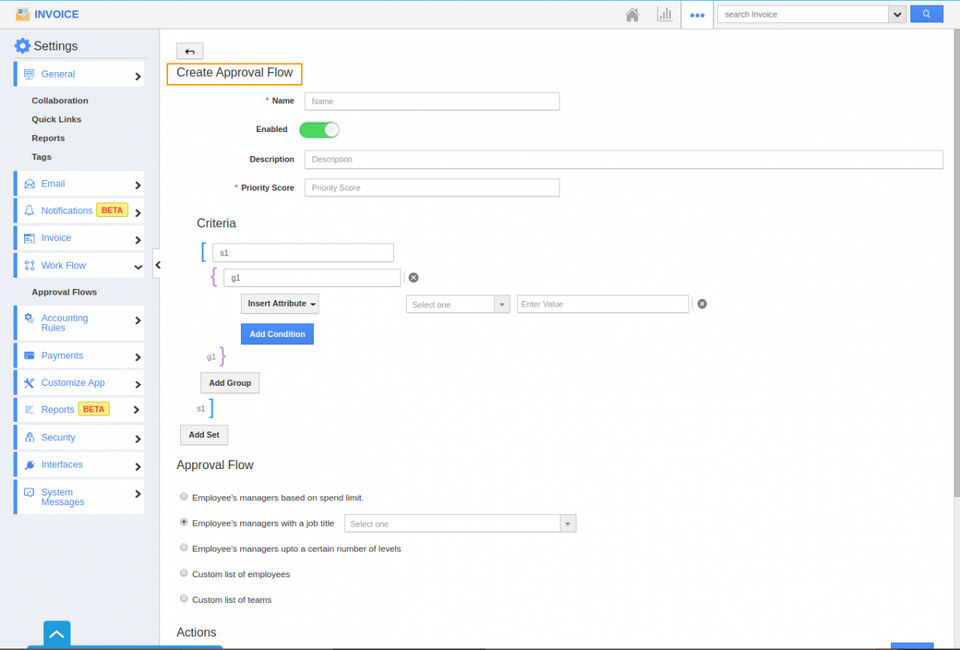The height and width of the screenshot is (650, 960).
Task: Toggle the Enabled switch off
Action: pyautogui.click(x=319, y=129)
